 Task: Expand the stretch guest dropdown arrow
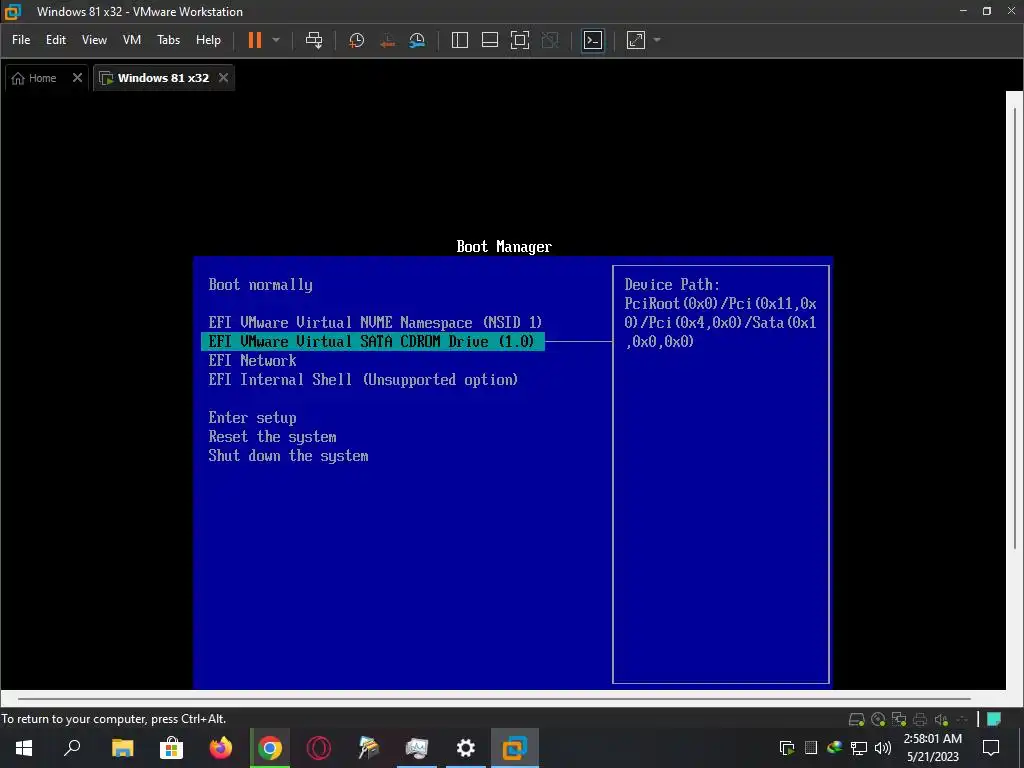tap(657, 40)
